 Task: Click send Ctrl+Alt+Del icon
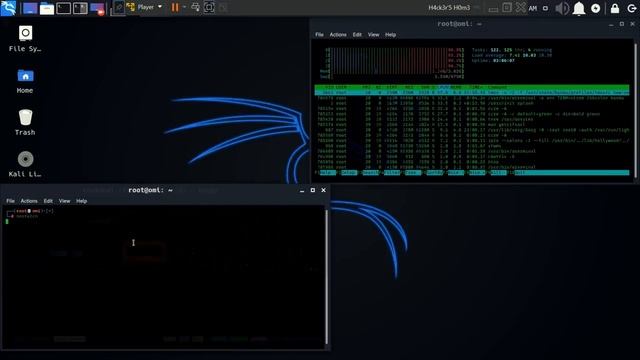point(196,7)
